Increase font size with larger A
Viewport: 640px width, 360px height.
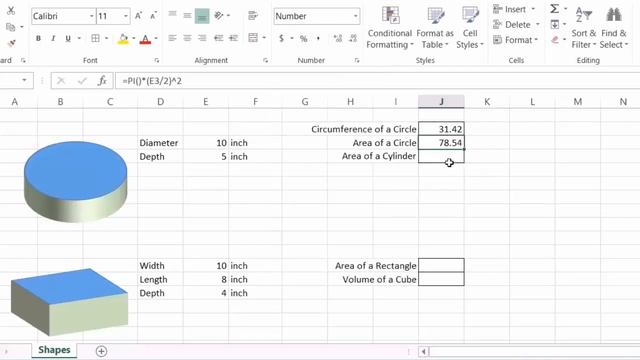point(138,16)
